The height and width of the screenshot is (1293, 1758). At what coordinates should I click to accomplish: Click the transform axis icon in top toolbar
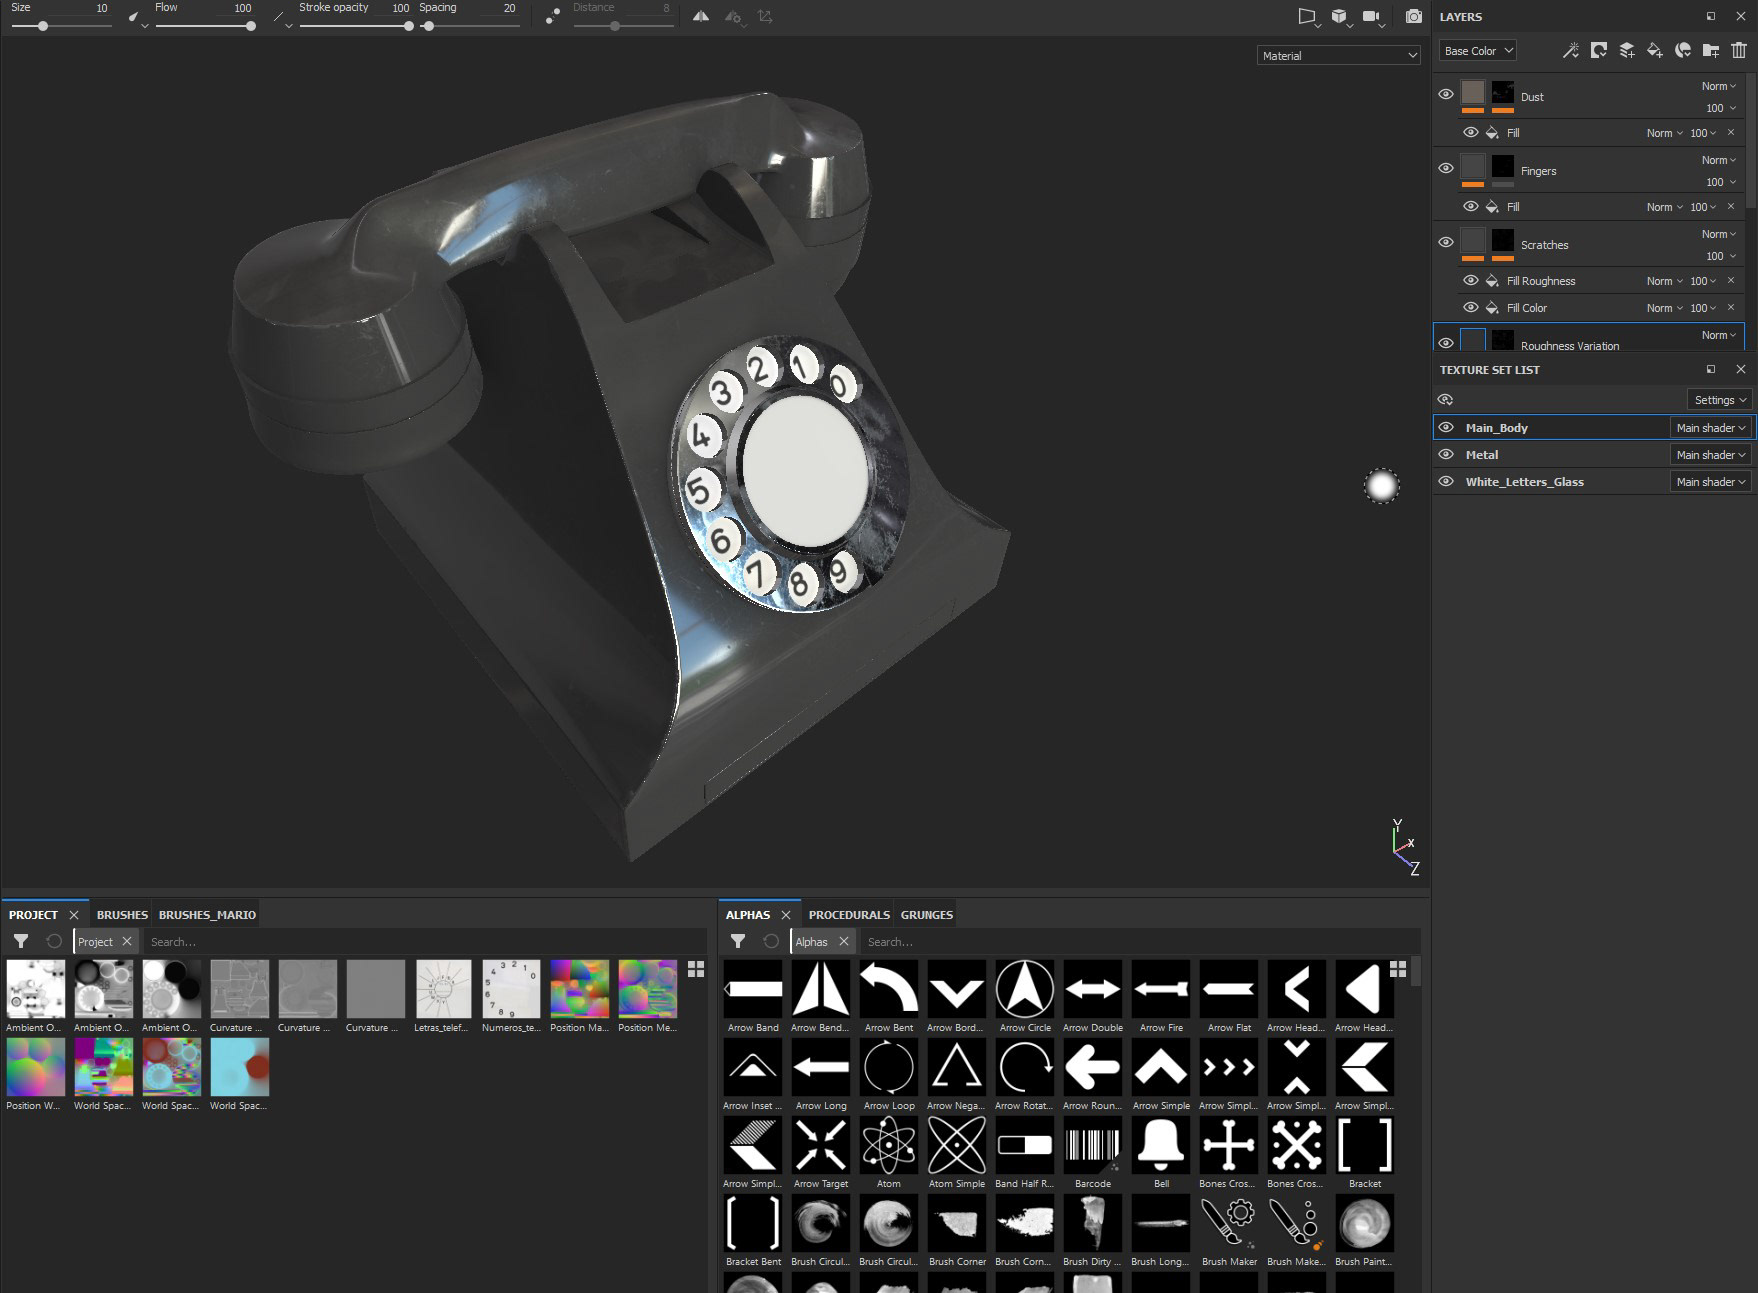(766, 16)
